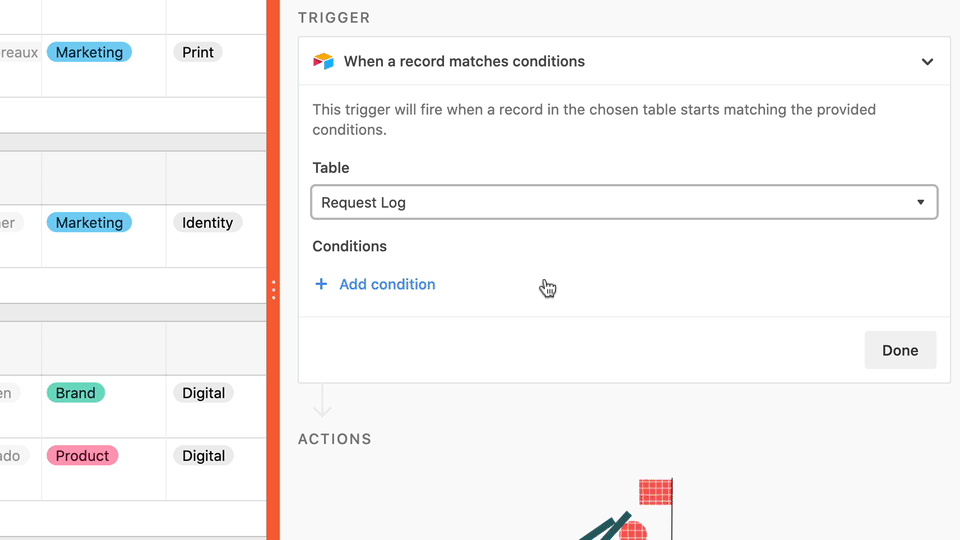Click the Digital tag in the Product row
This screenshot has height=540, width=960.
[203, 456]
